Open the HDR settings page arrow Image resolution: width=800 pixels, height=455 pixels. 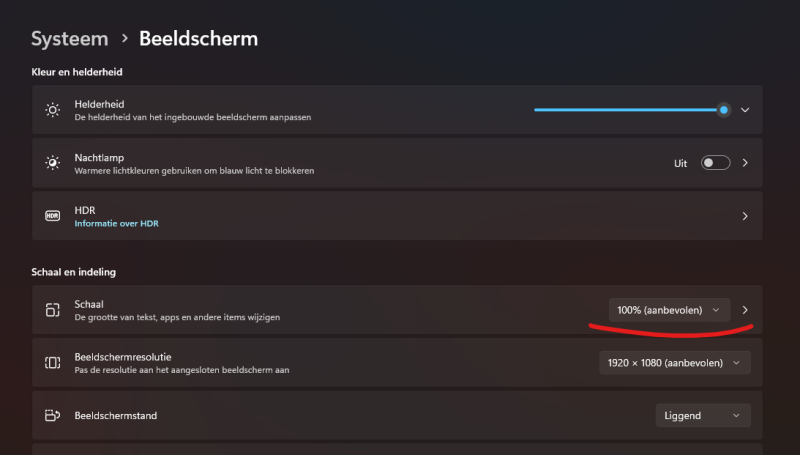point(744,216)
